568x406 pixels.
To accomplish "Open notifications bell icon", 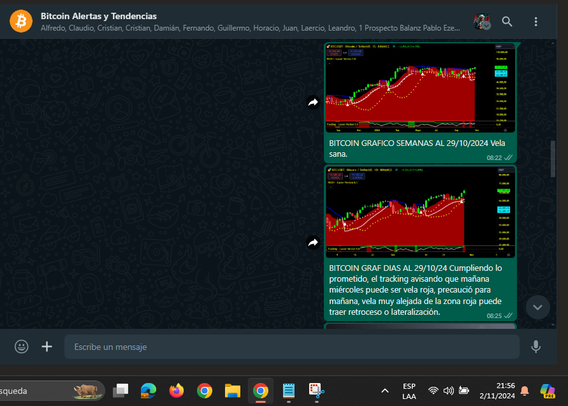I will [524, 391].
